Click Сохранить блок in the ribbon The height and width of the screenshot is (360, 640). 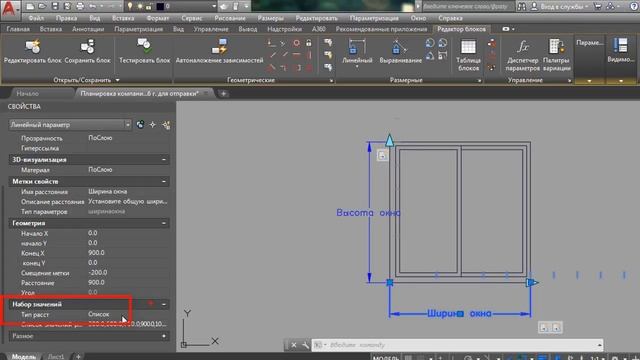click(x=87, y=51)
